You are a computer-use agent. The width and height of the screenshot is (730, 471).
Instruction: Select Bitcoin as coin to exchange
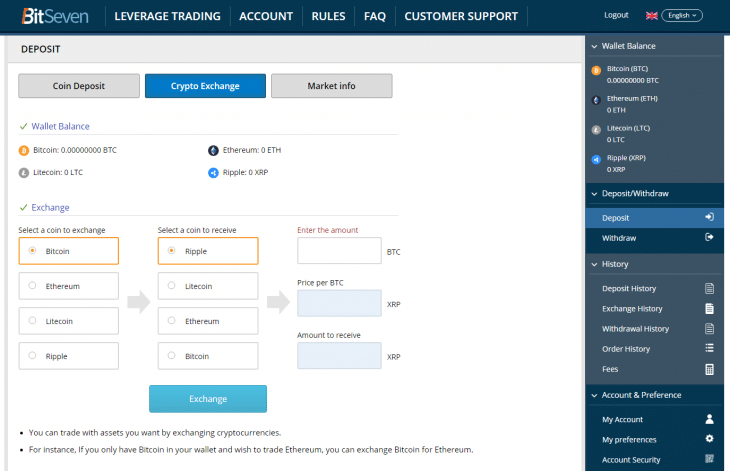coord(69,251)
